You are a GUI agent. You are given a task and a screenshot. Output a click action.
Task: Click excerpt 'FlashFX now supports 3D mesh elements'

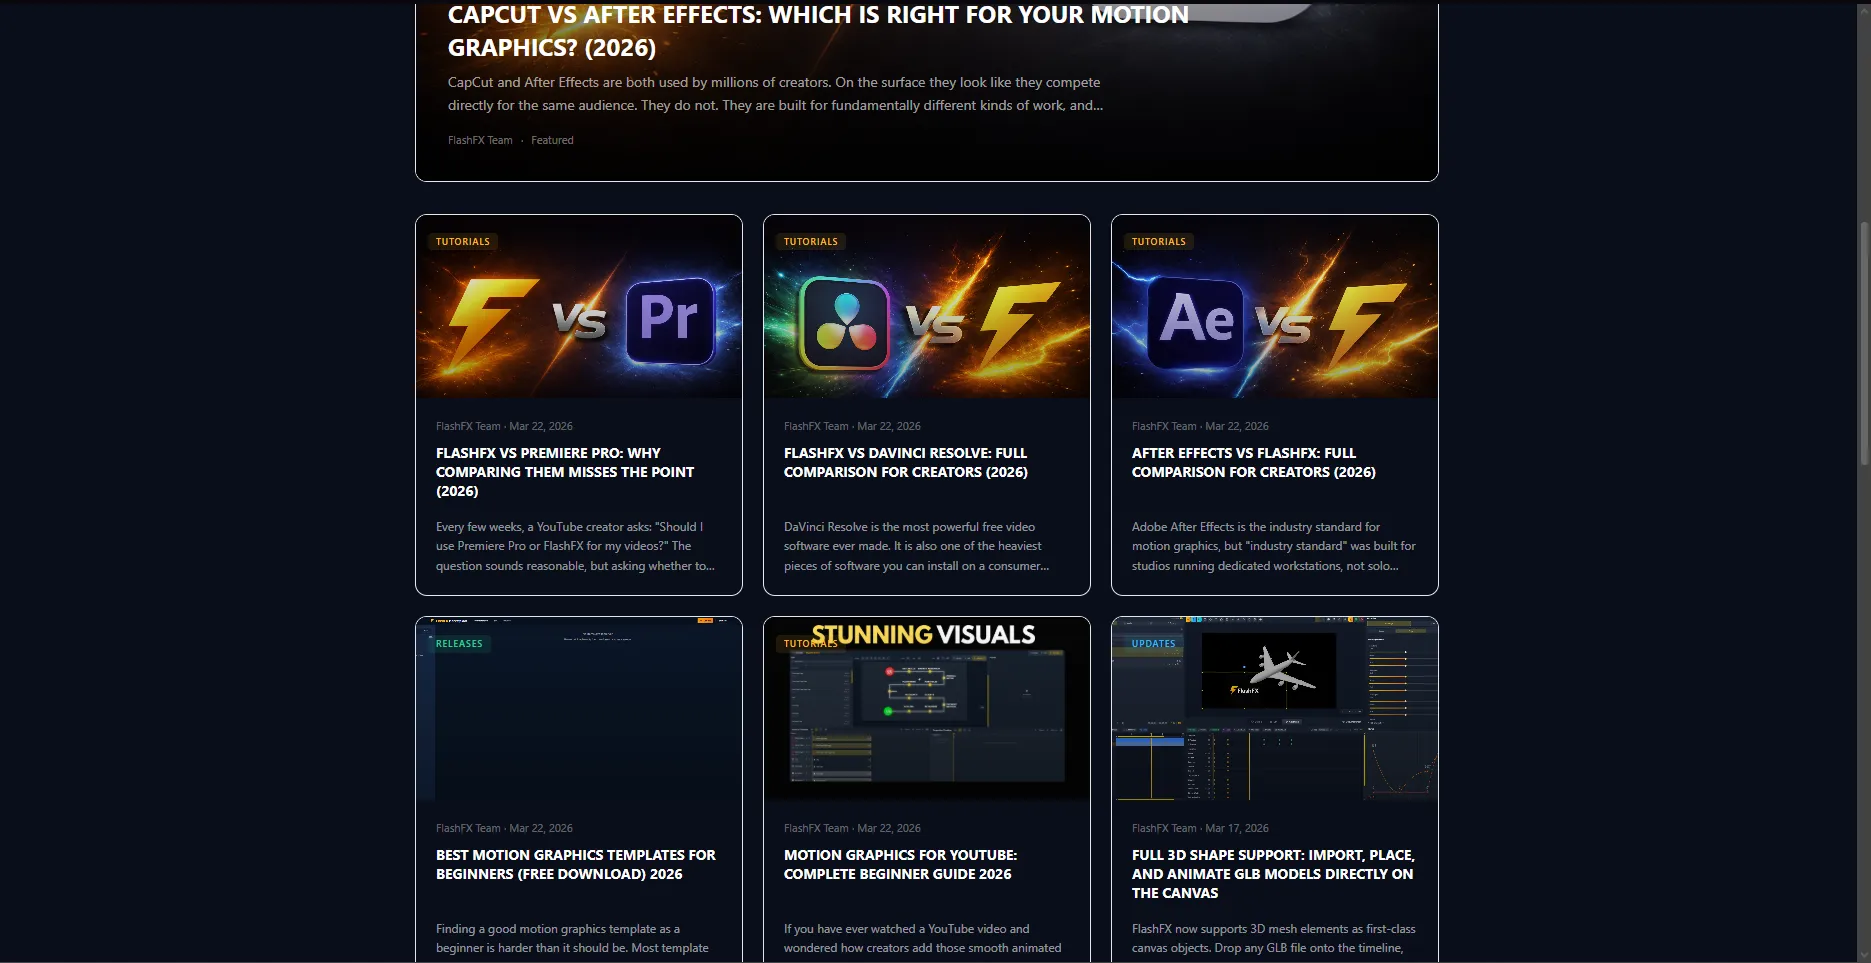tap(1274, 939)
